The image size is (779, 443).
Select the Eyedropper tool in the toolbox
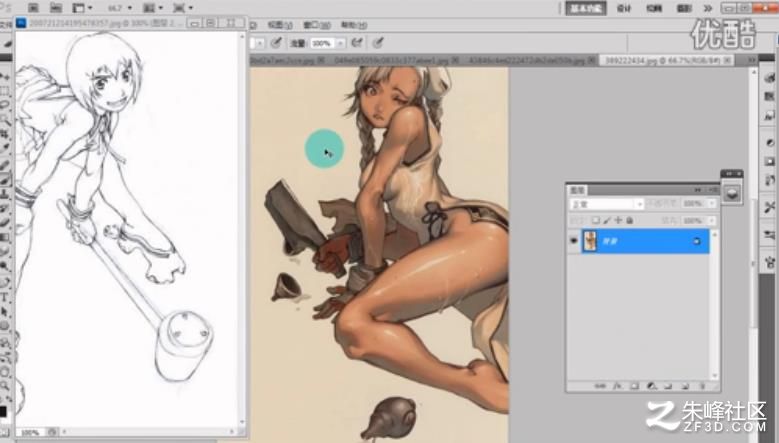point(4,148)
